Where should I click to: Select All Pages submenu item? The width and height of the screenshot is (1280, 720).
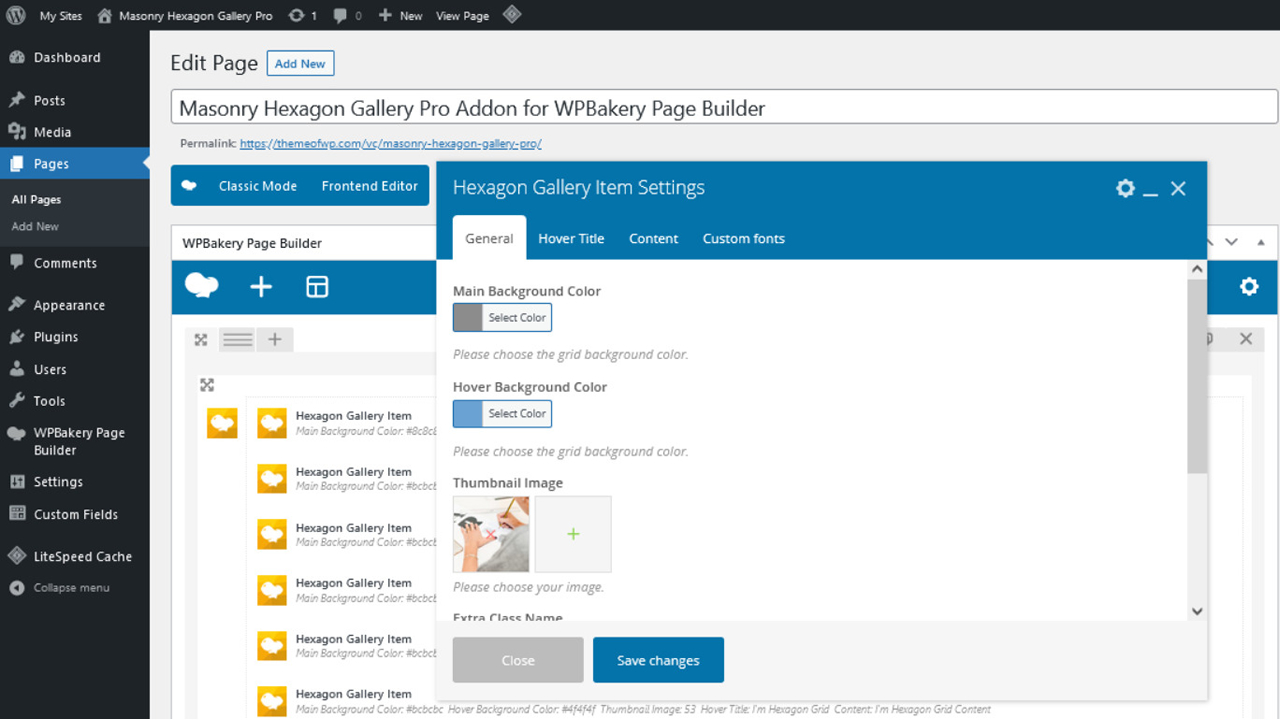36,200
